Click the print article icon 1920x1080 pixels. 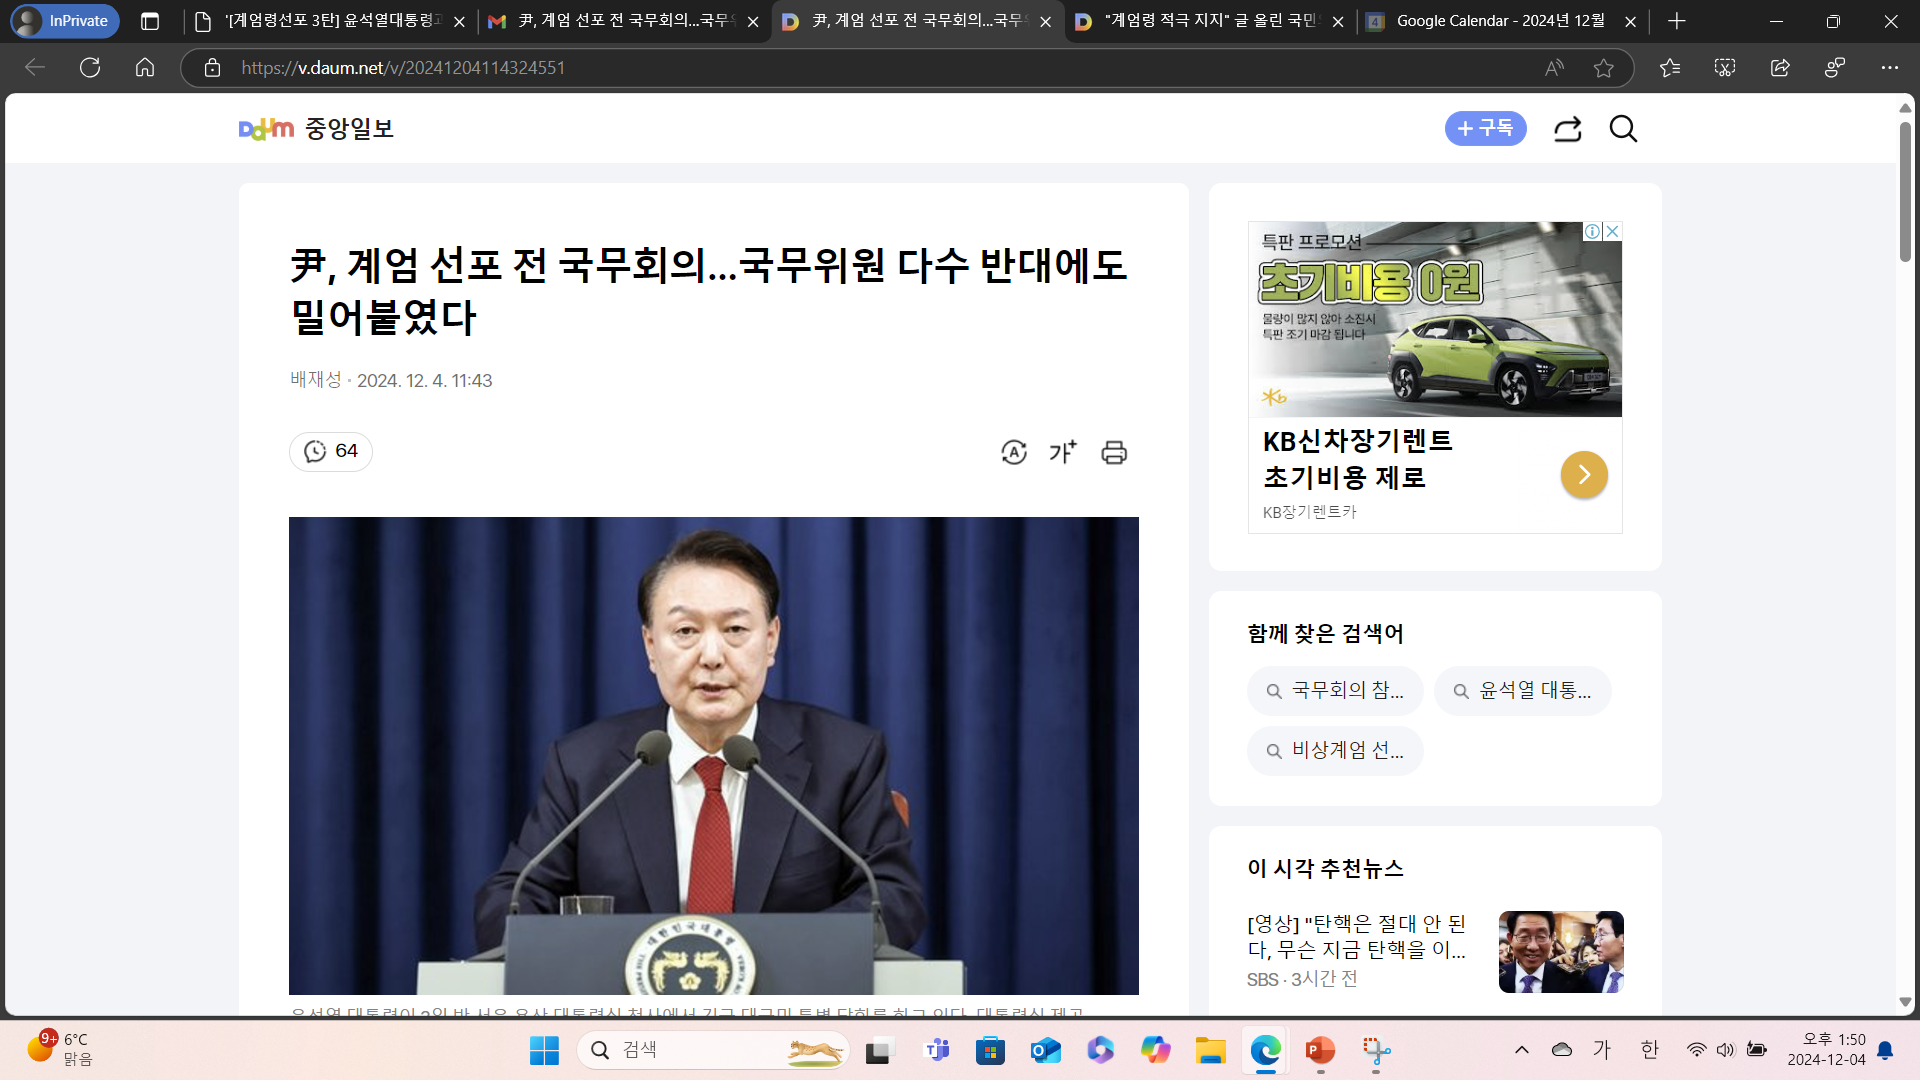click(x=1114, y=452)
